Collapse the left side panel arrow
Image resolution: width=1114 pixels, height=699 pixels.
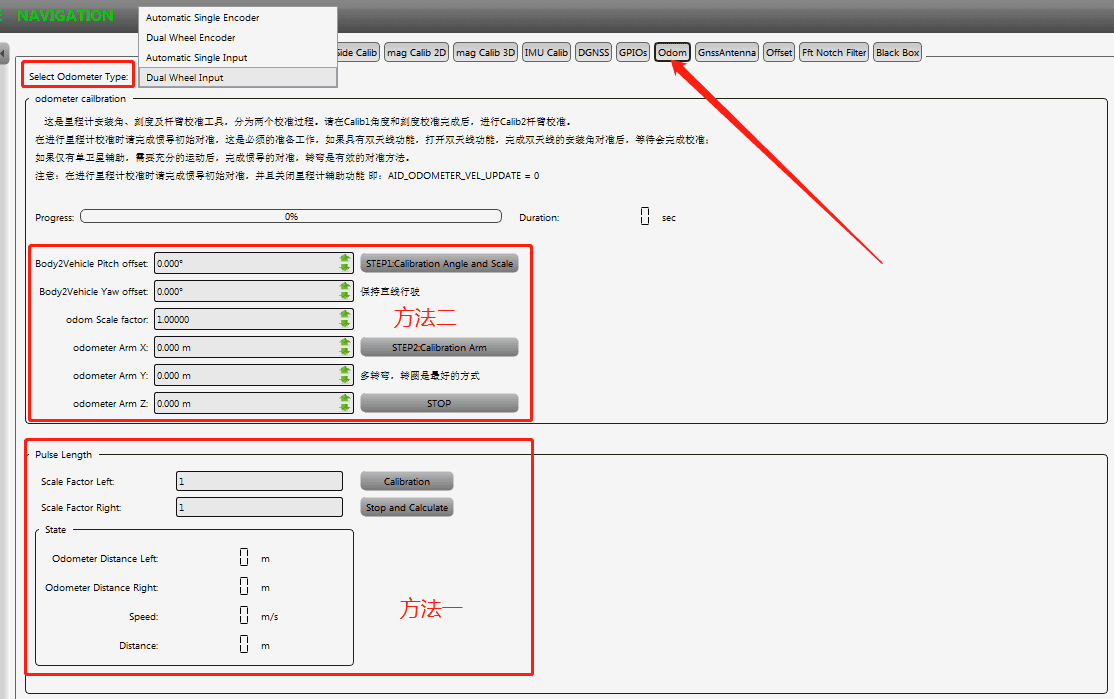[x=4, y=53]
